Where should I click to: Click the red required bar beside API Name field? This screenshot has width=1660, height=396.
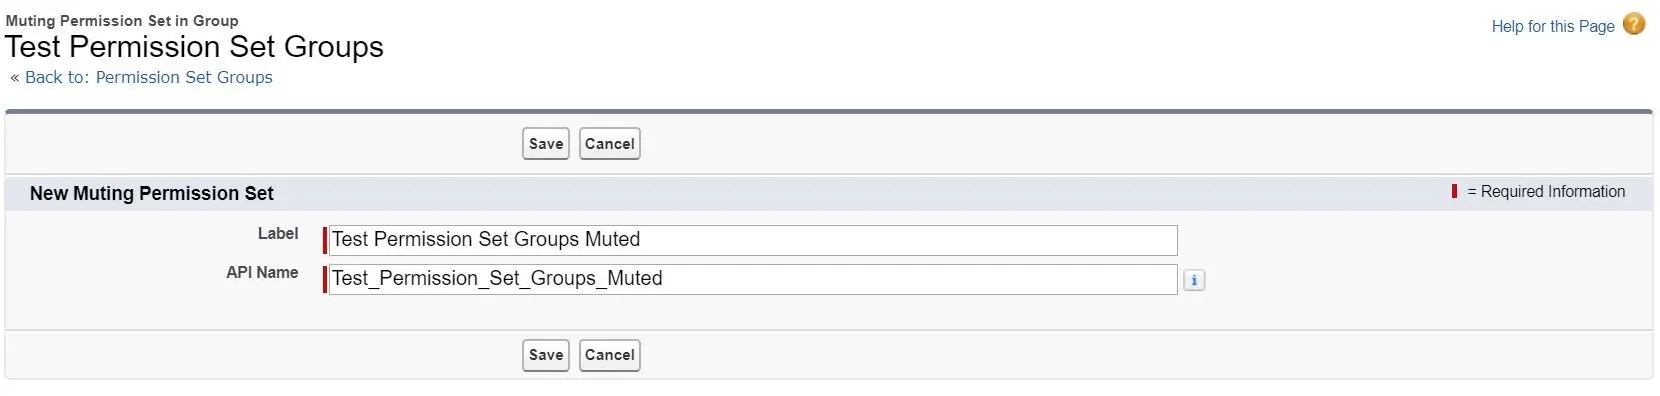tap(325, 279)
